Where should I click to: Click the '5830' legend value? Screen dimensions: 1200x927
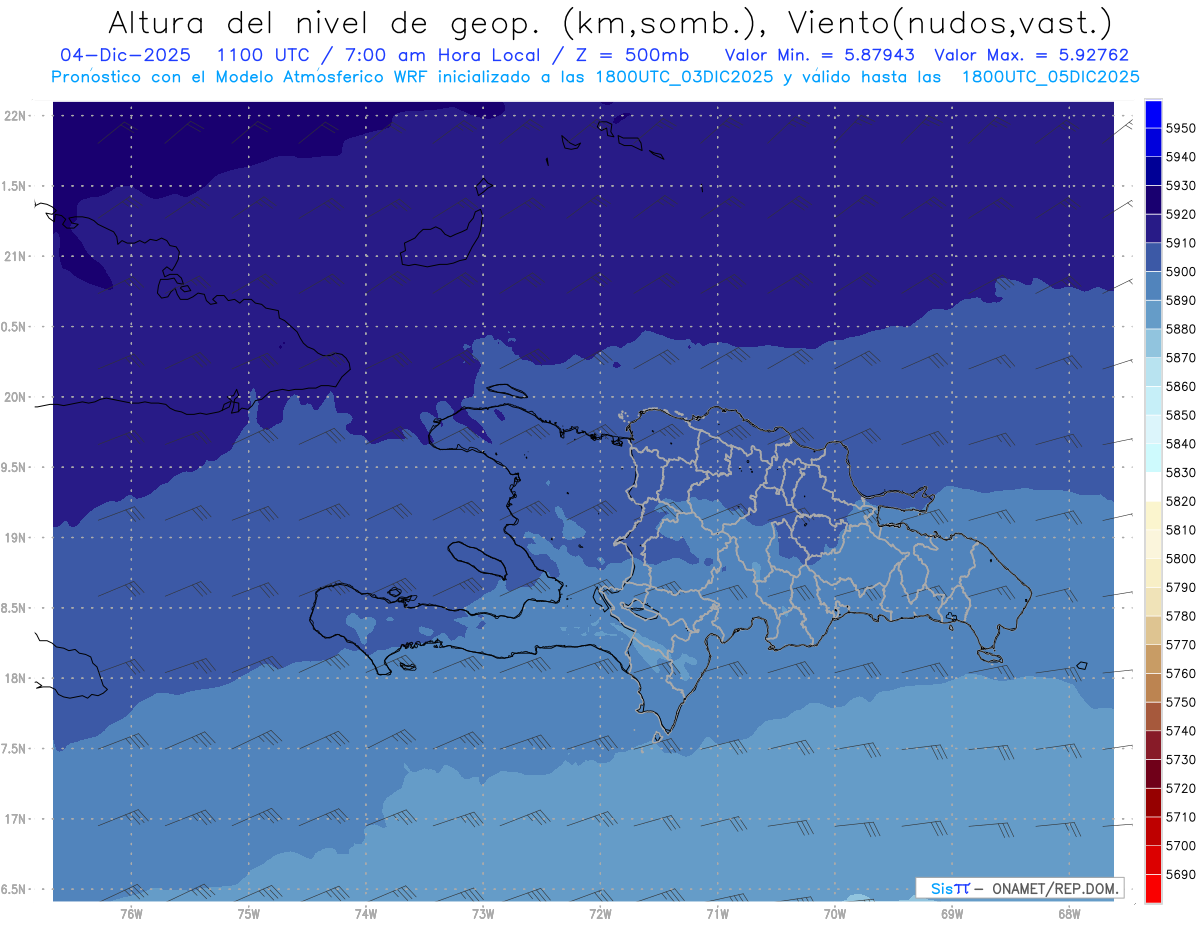pyautogui.click(x=1181, y=472)
